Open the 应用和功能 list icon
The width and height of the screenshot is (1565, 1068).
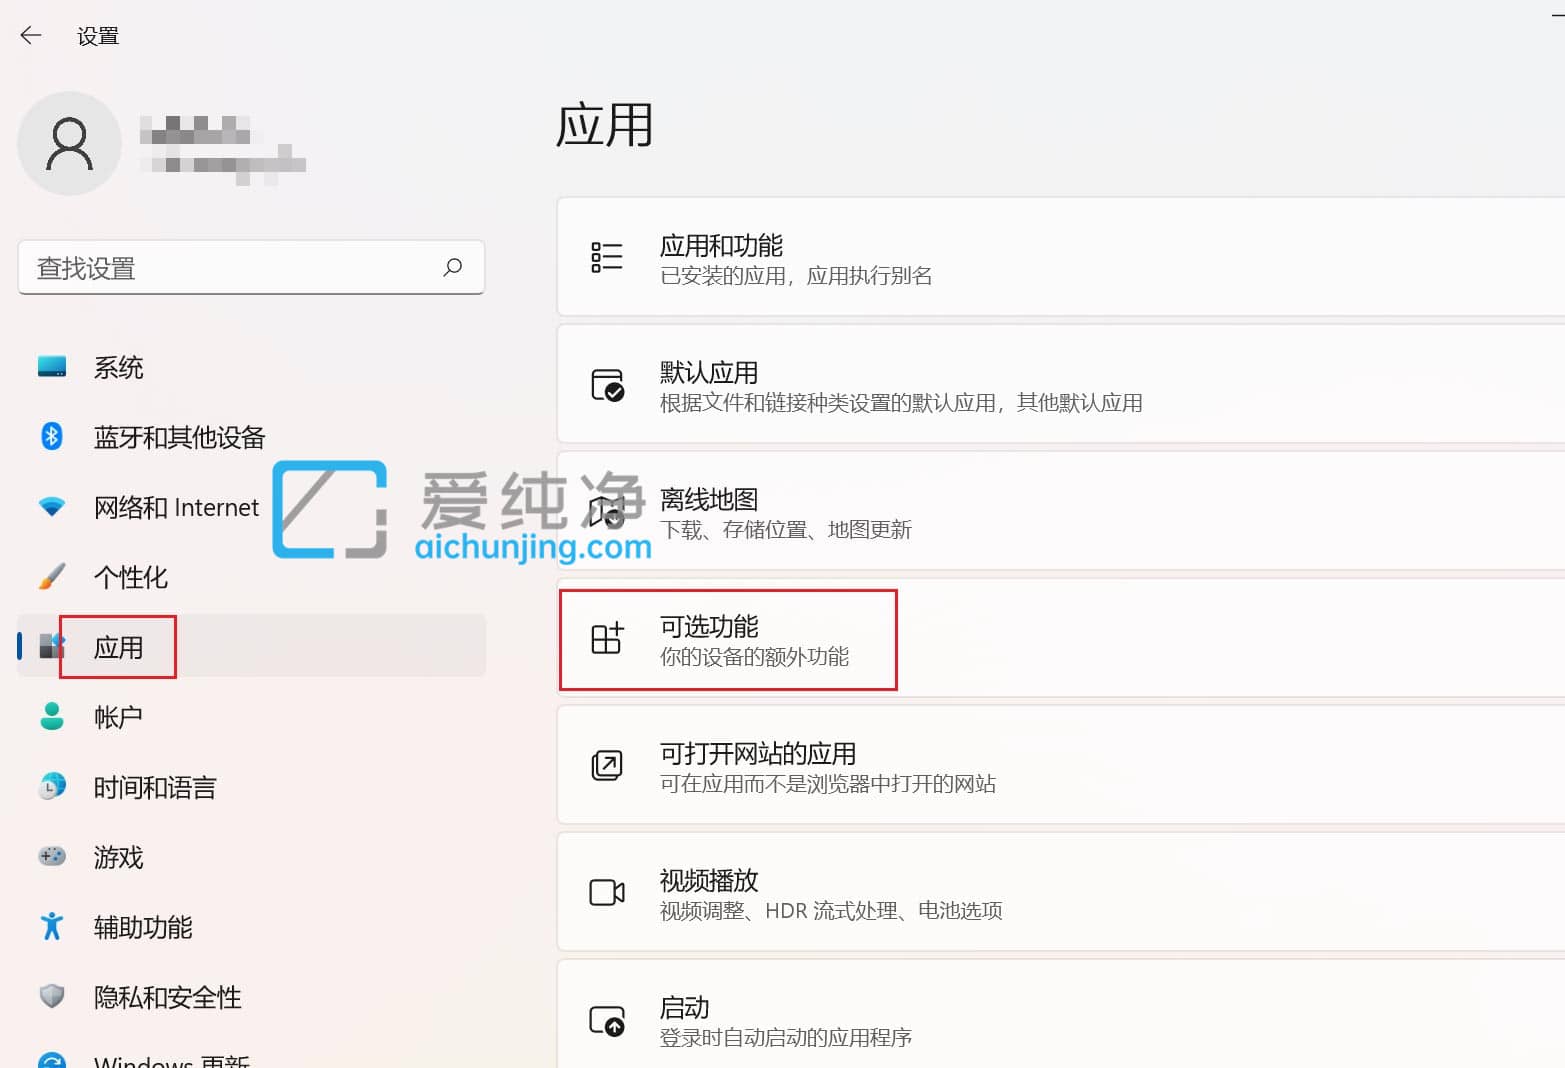coord(607,258)
